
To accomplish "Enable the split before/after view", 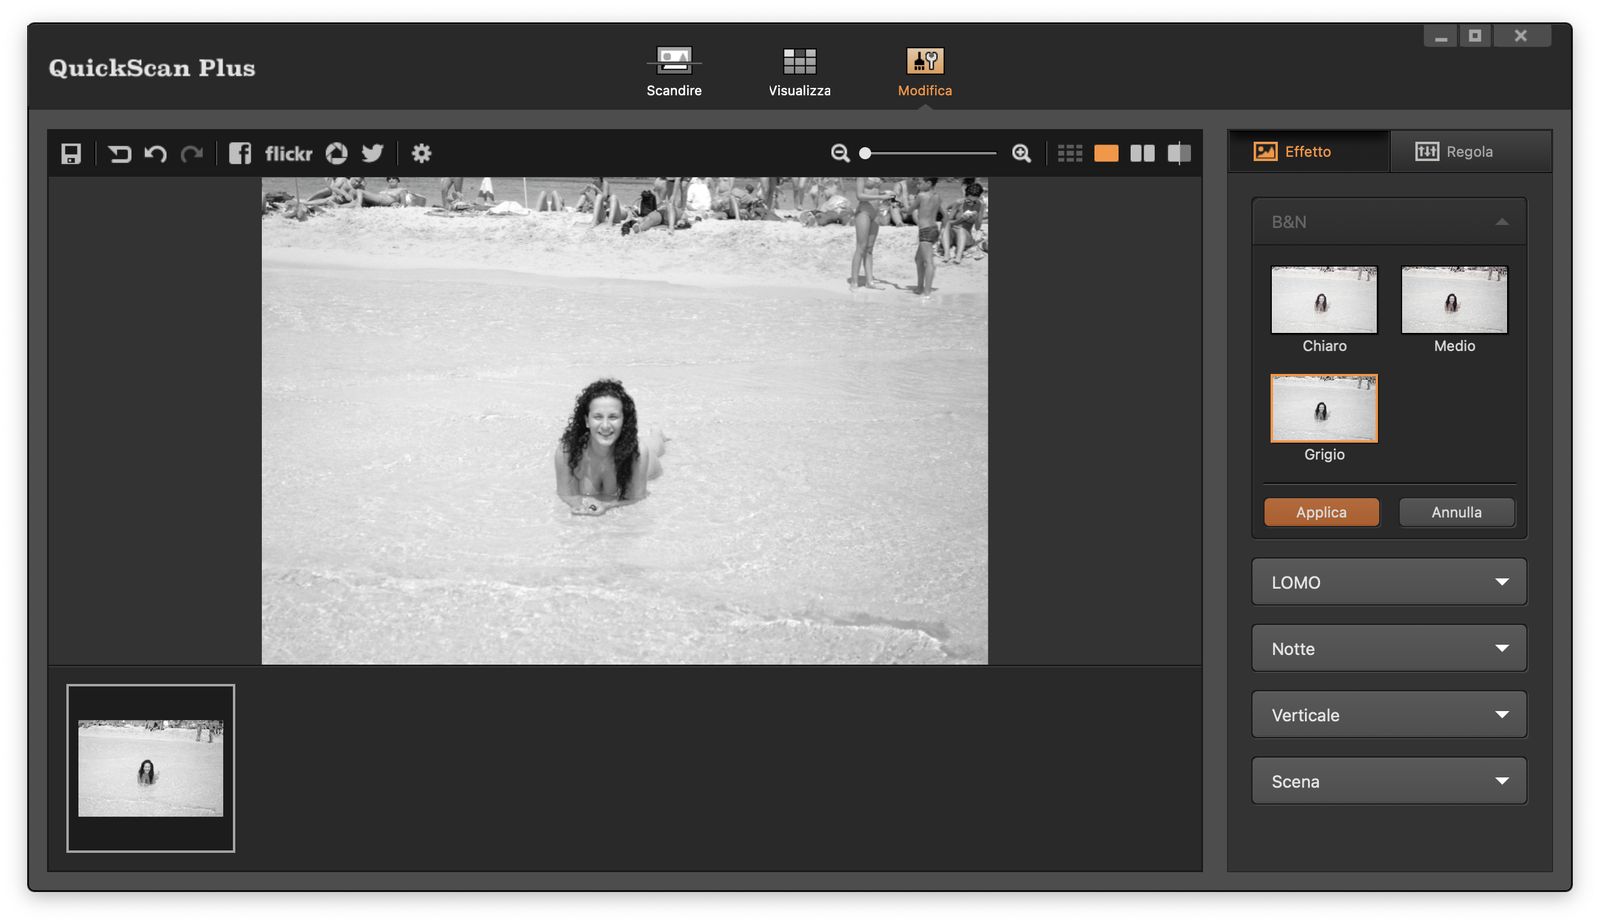I will point(1179,153).
